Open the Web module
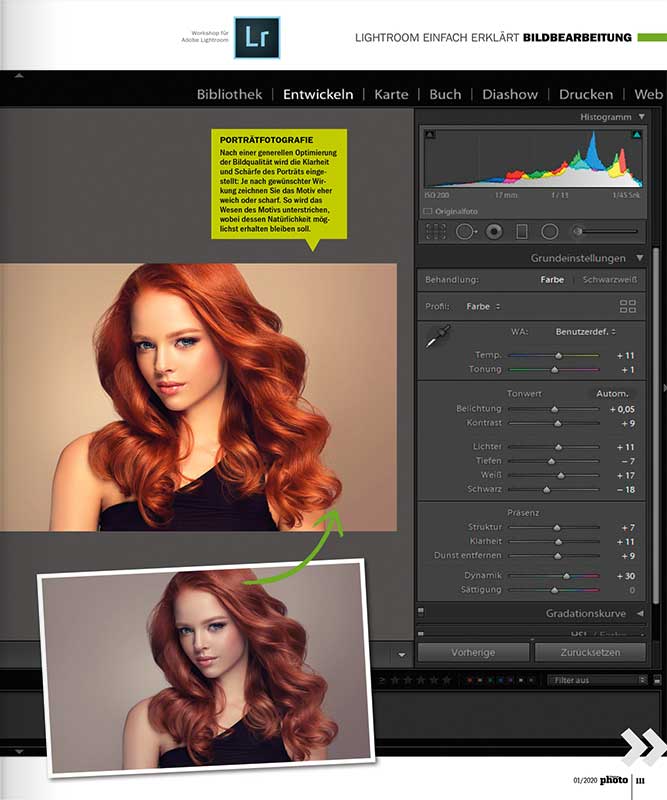This screenshot has width=667, height=800. coord(649,94)
